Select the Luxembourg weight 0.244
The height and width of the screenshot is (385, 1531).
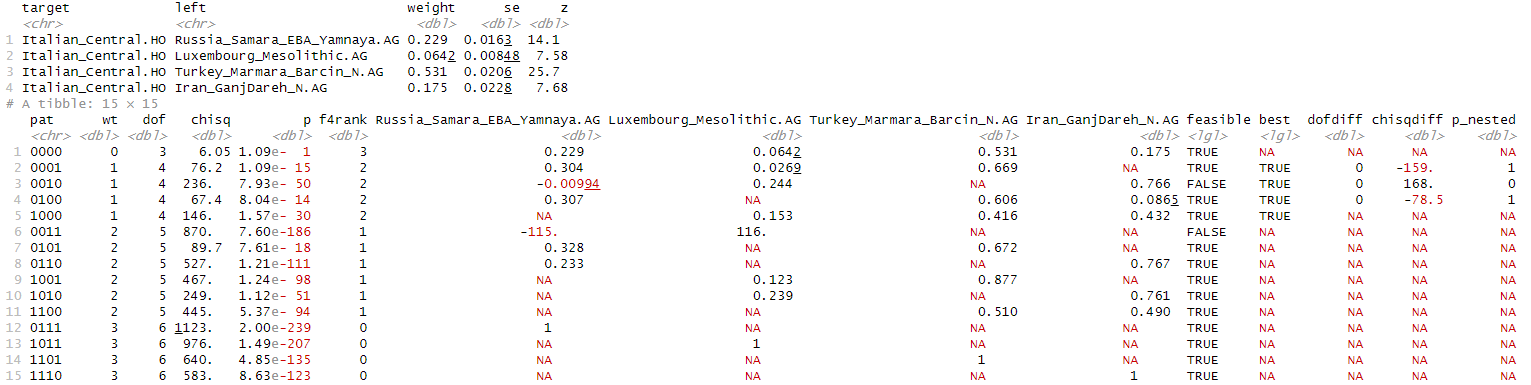(x=773, y=183)
